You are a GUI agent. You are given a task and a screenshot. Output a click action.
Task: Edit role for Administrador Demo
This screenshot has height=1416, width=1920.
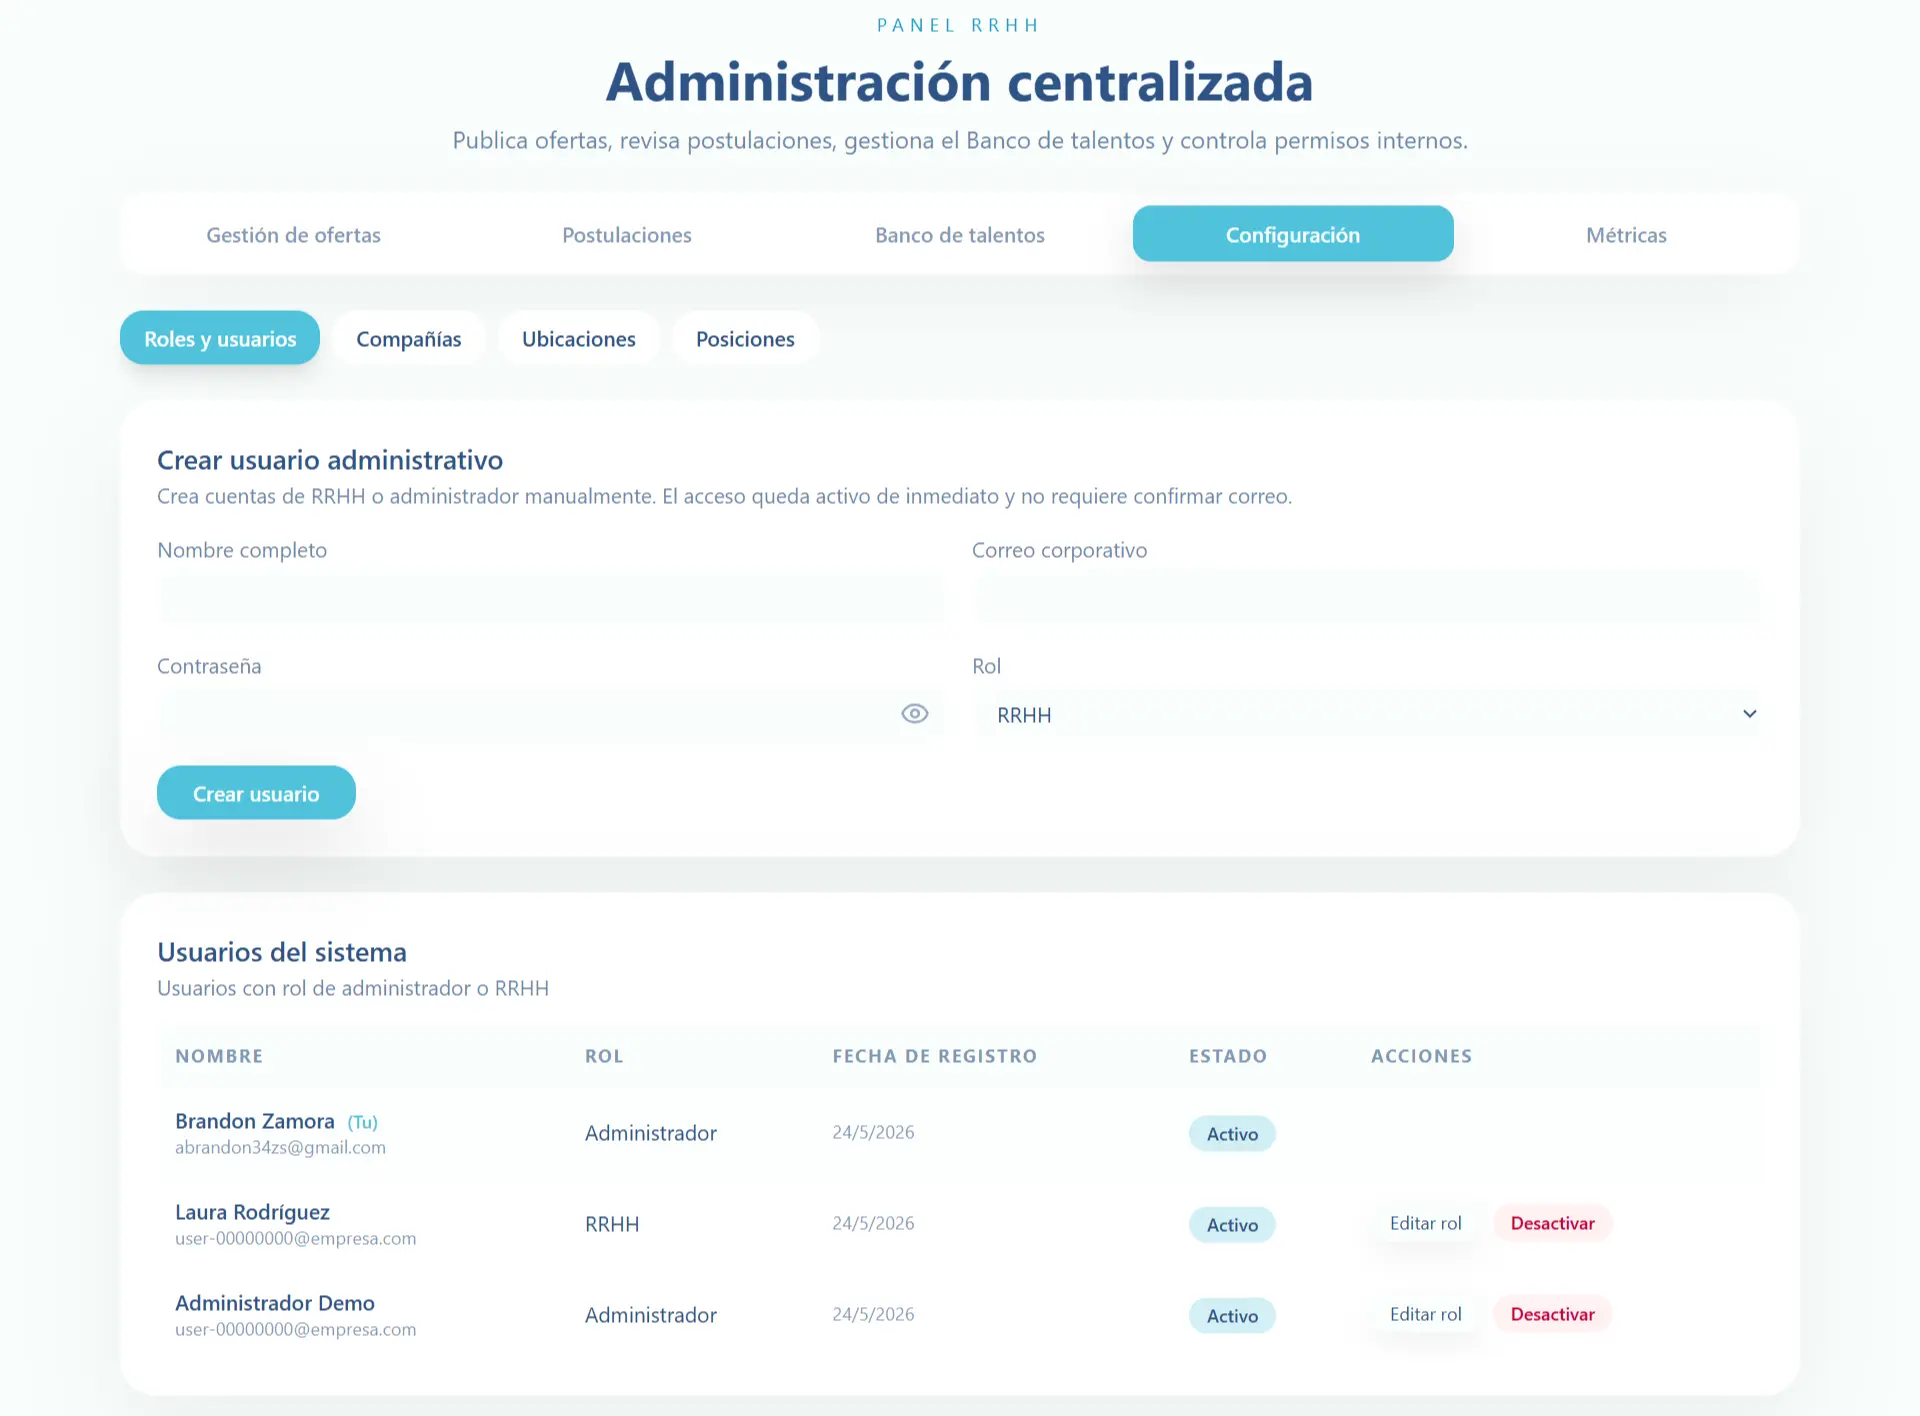tap(1425, 1314)
